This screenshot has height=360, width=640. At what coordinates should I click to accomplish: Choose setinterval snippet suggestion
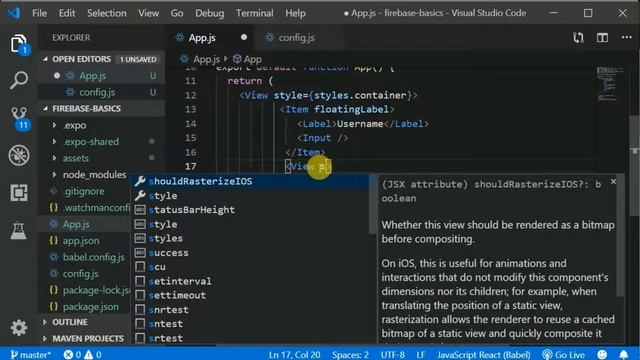click(x=250, y=281)
